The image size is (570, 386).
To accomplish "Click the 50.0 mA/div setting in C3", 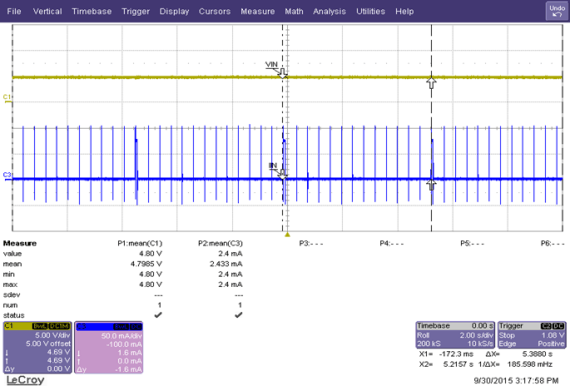I will click(x=121, y=336).
